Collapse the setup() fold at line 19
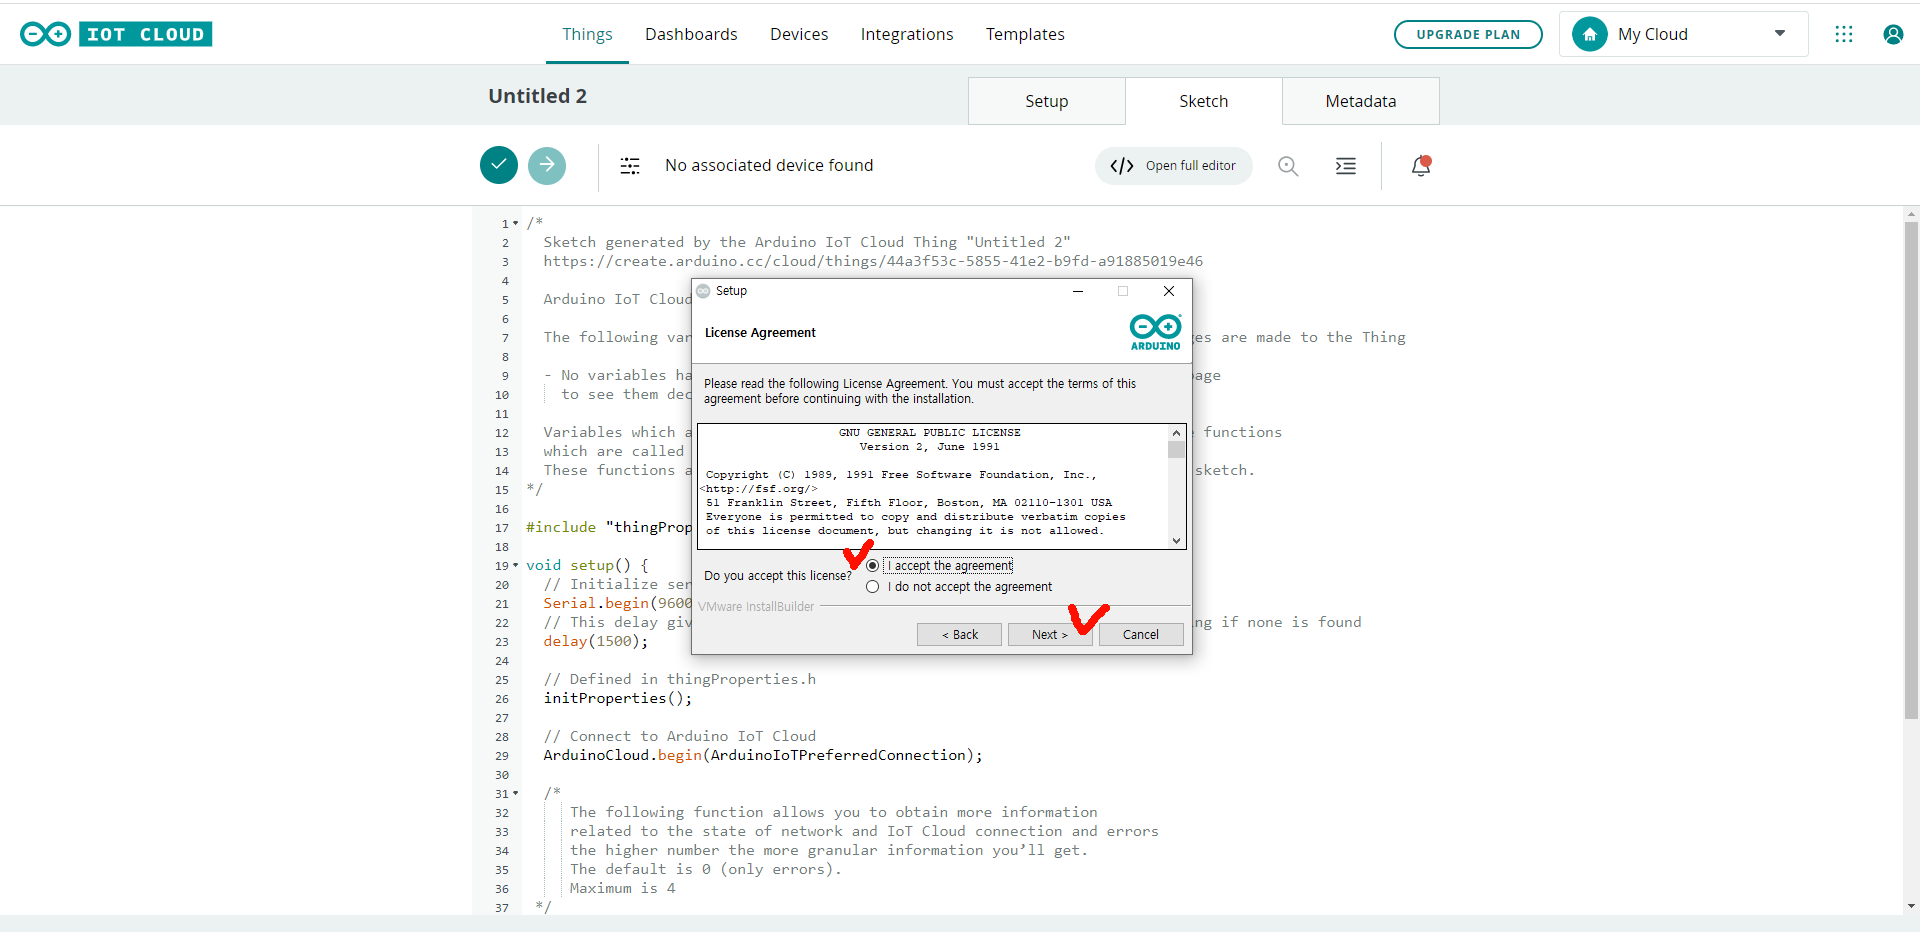1920x932 pixels. (x=516, y=565)
